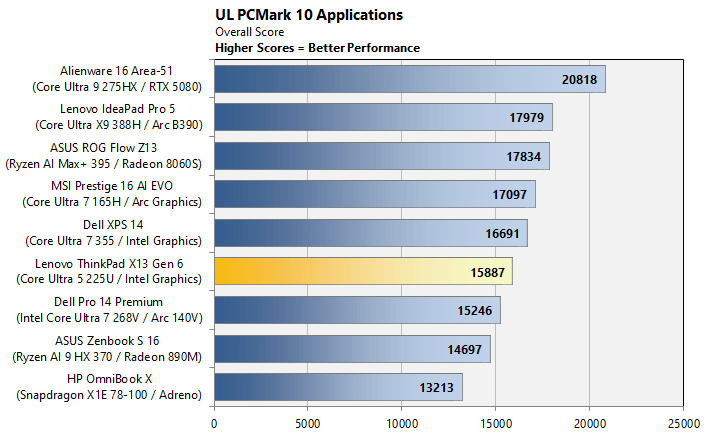Screen dimensions: 708x433
Task: Select the ASUS Zenbook S 16 label
Action: click(x=107, y=340)
